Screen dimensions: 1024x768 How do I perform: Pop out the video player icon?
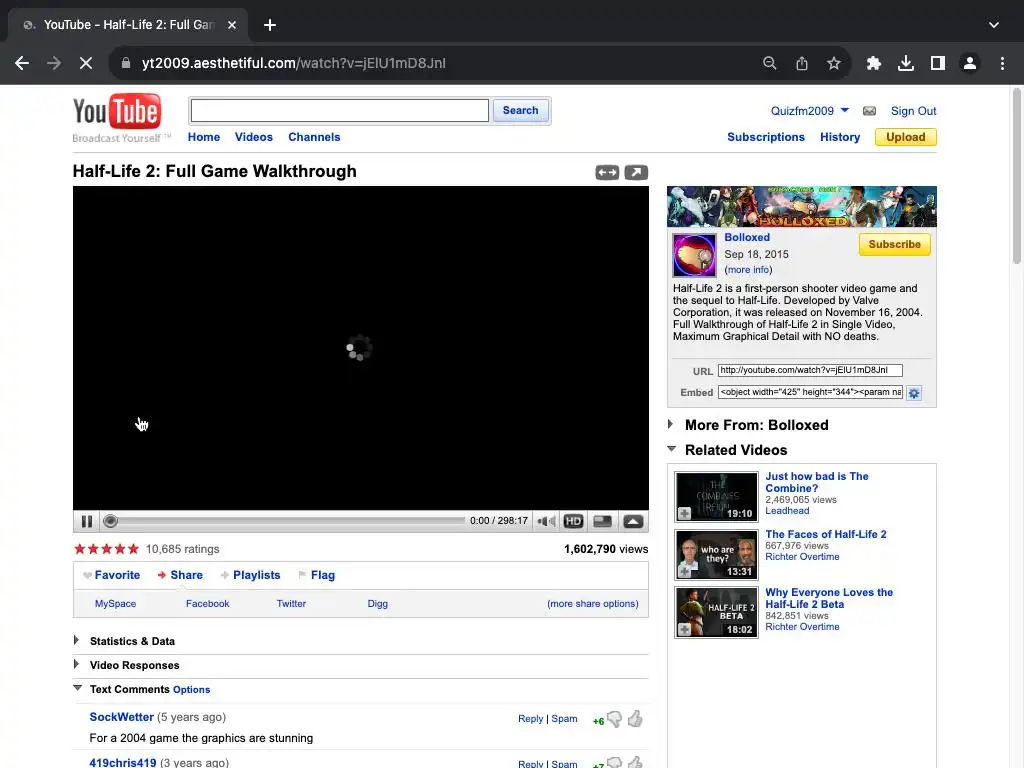point(636,172)
